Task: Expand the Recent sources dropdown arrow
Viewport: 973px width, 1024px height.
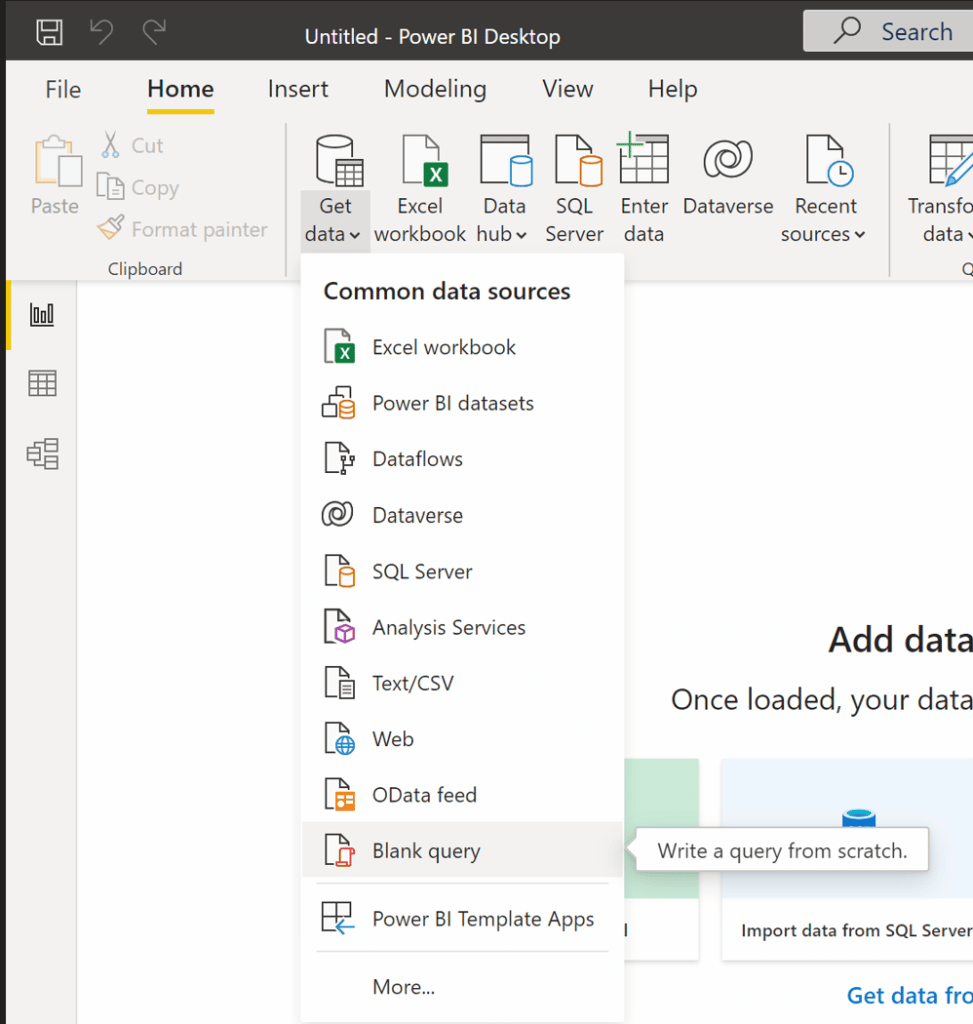Action: coord(860,234)
